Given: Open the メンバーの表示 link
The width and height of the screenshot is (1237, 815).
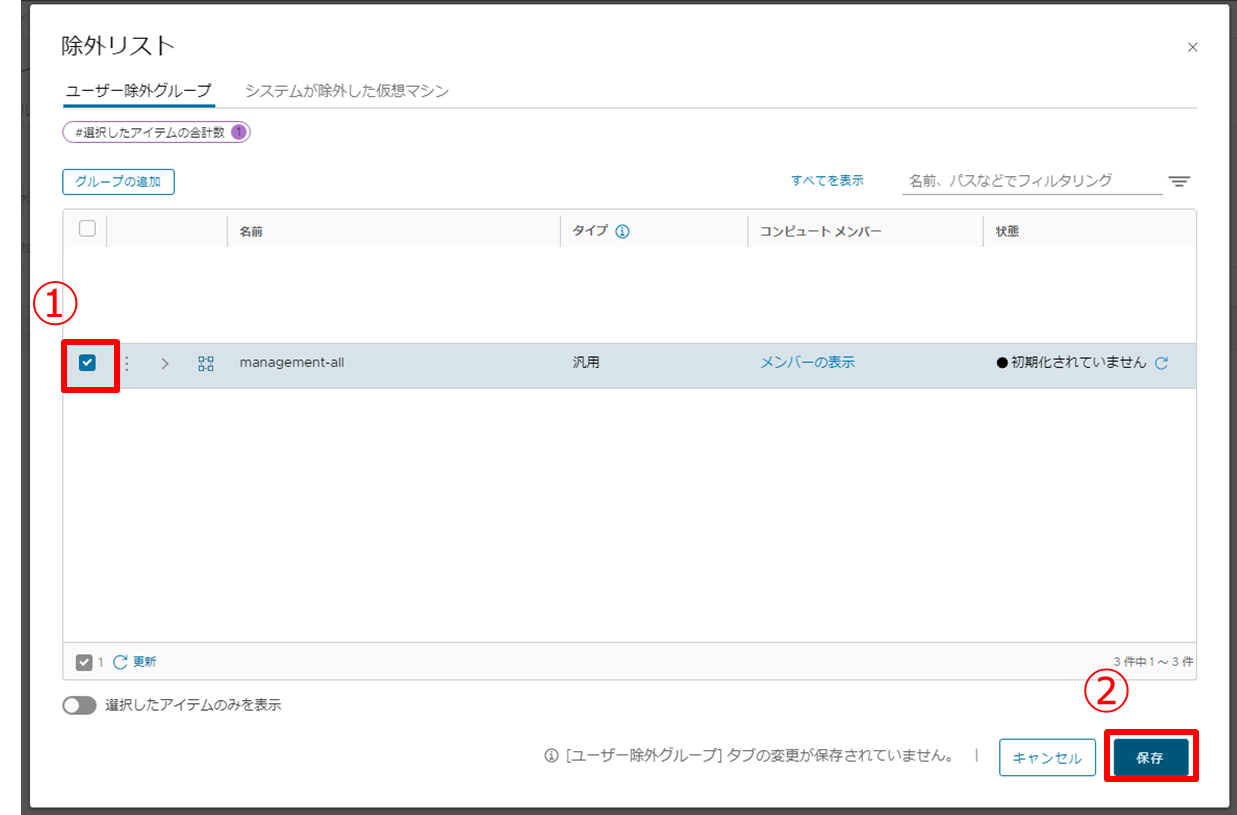Looking at the screenshot, I should pyautogui.click(x=807, y=363).
